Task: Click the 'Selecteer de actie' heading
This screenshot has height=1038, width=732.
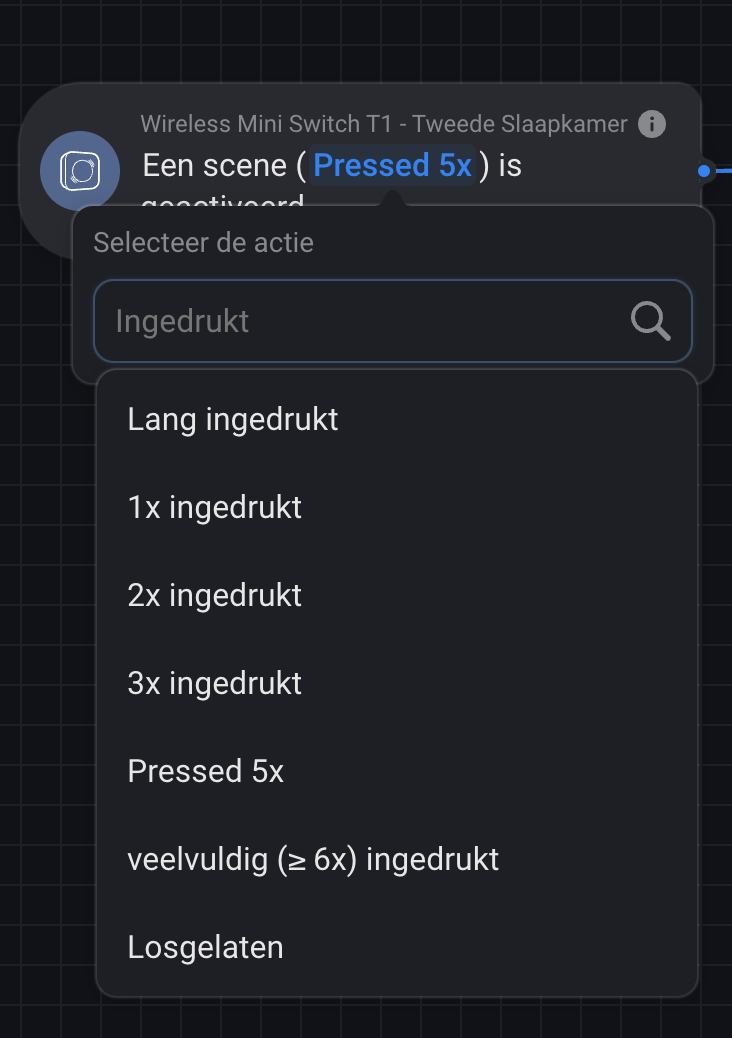Action: [x=203, y=242]
